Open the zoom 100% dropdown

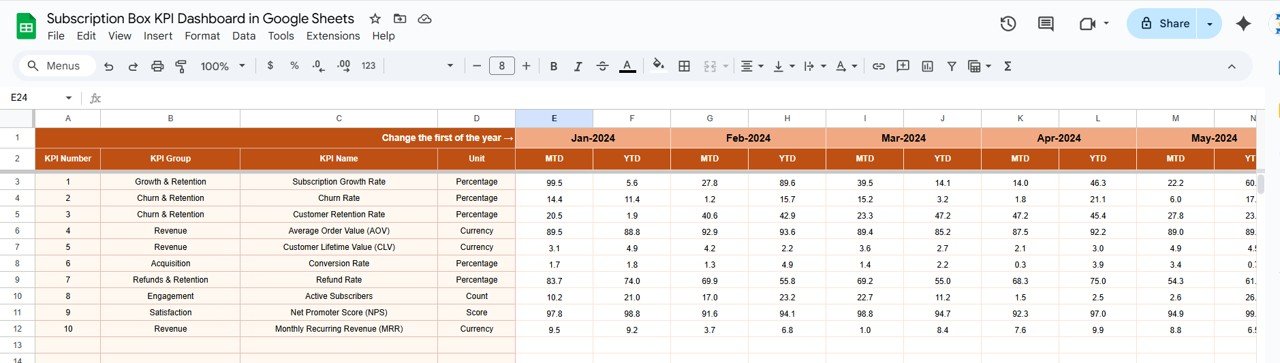223,66
